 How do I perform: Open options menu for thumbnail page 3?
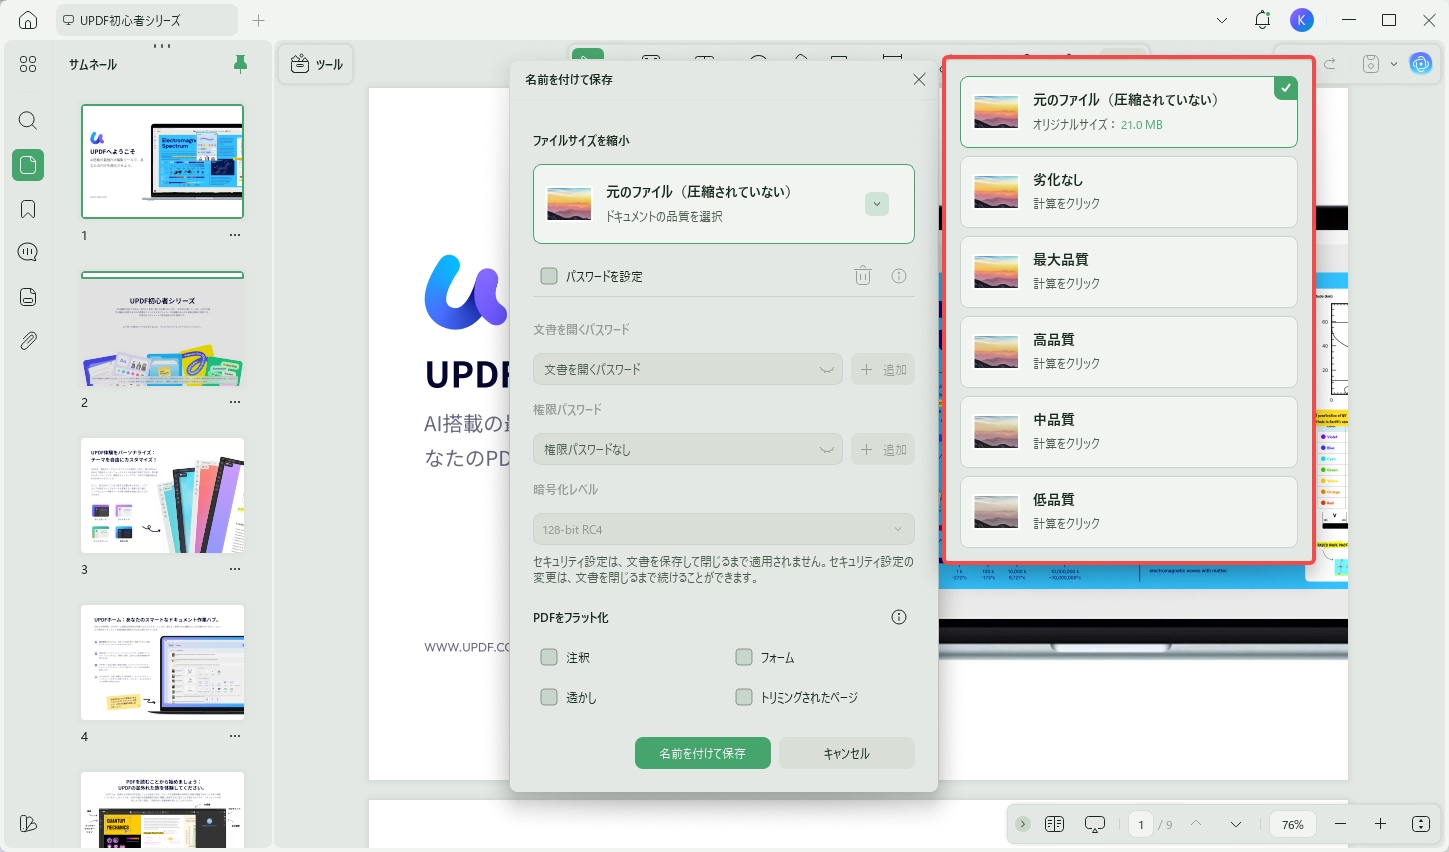(x=235, y=569)
